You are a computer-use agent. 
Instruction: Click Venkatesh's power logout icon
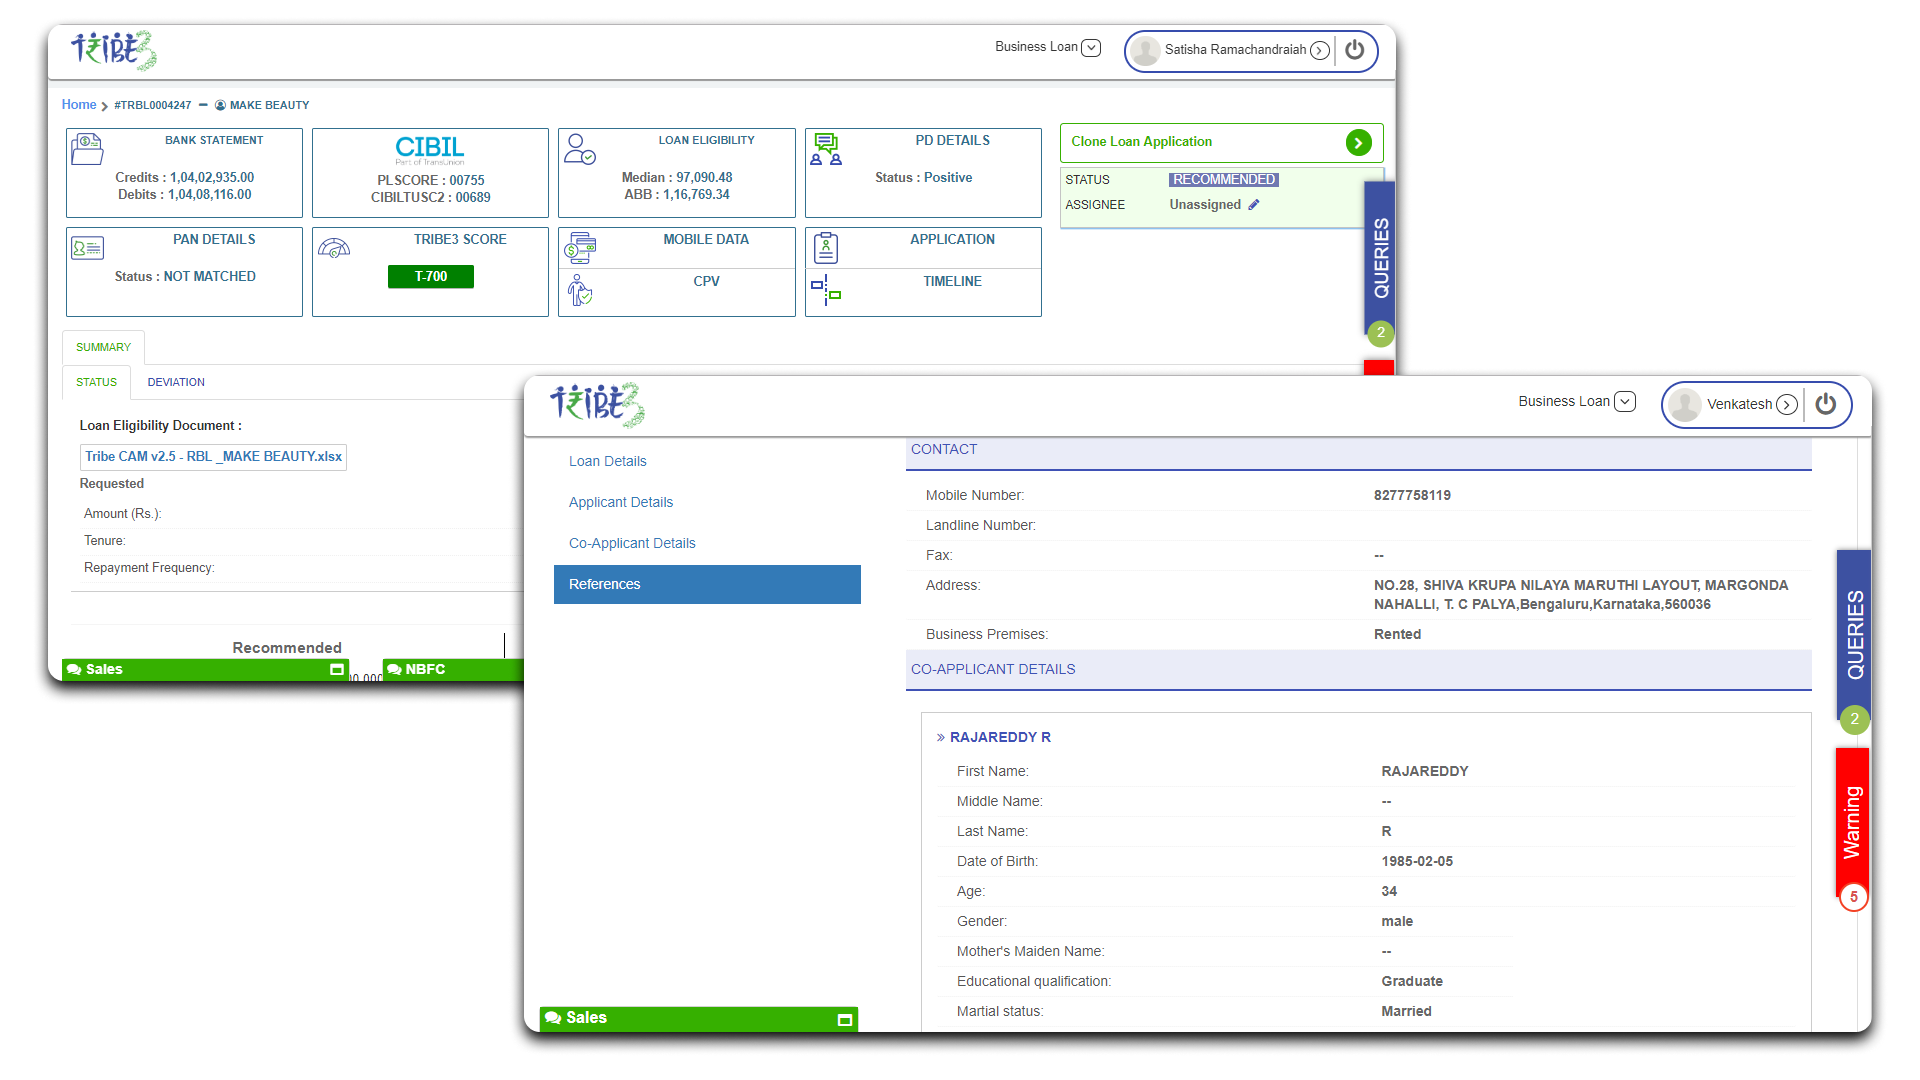tap(1826, 404)
